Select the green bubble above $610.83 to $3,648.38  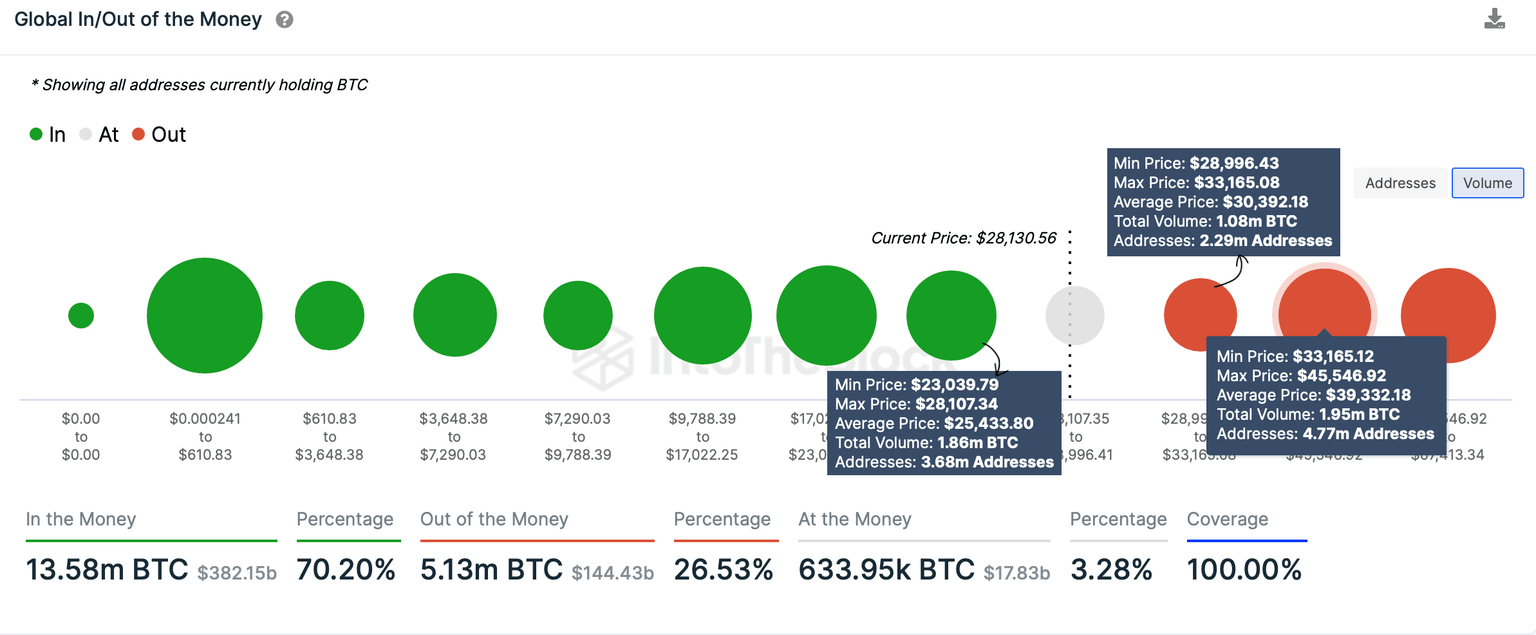coord(329,316)
